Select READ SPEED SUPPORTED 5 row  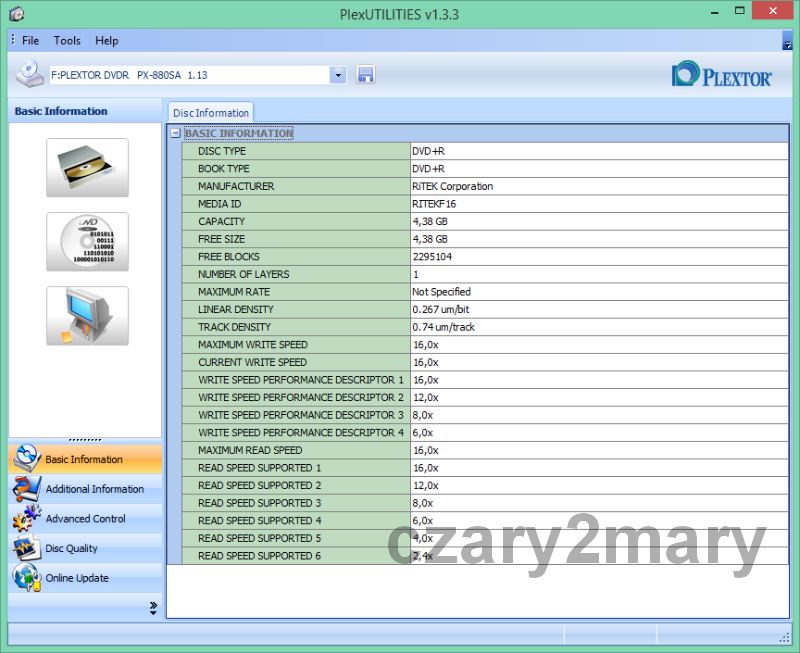485,538
